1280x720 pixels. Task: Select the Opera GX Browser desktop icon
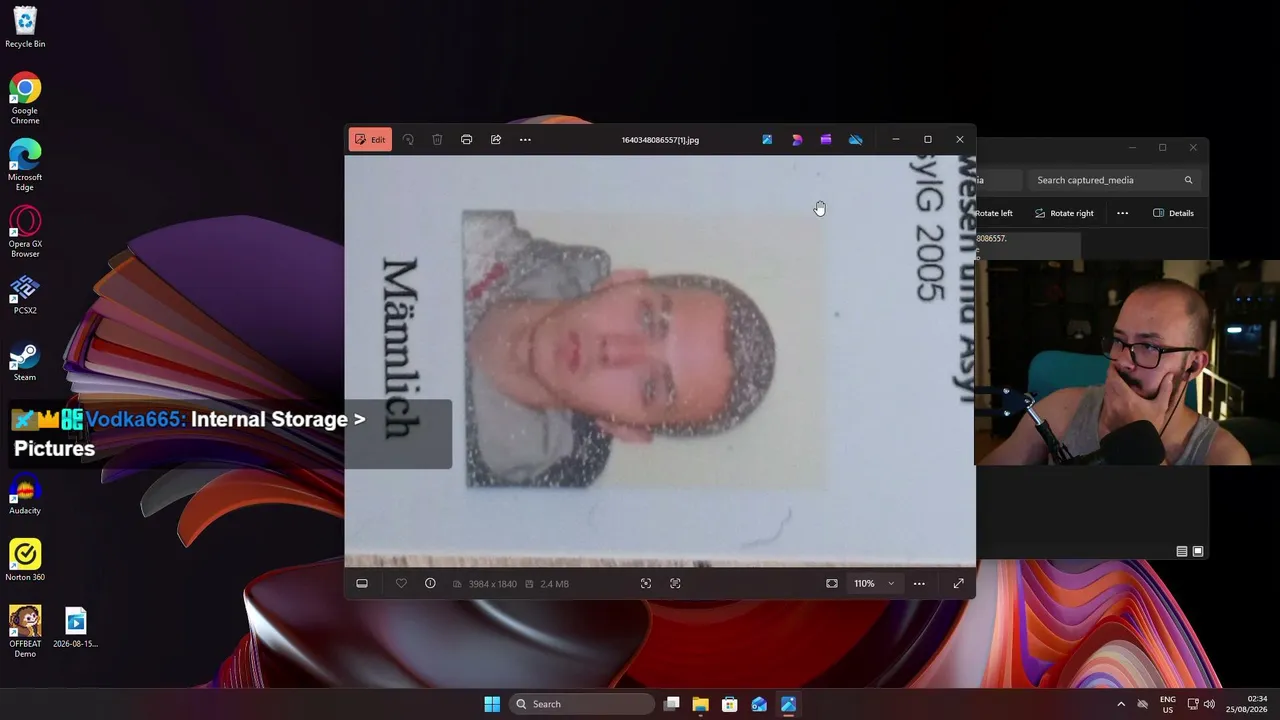pos(25,232)
